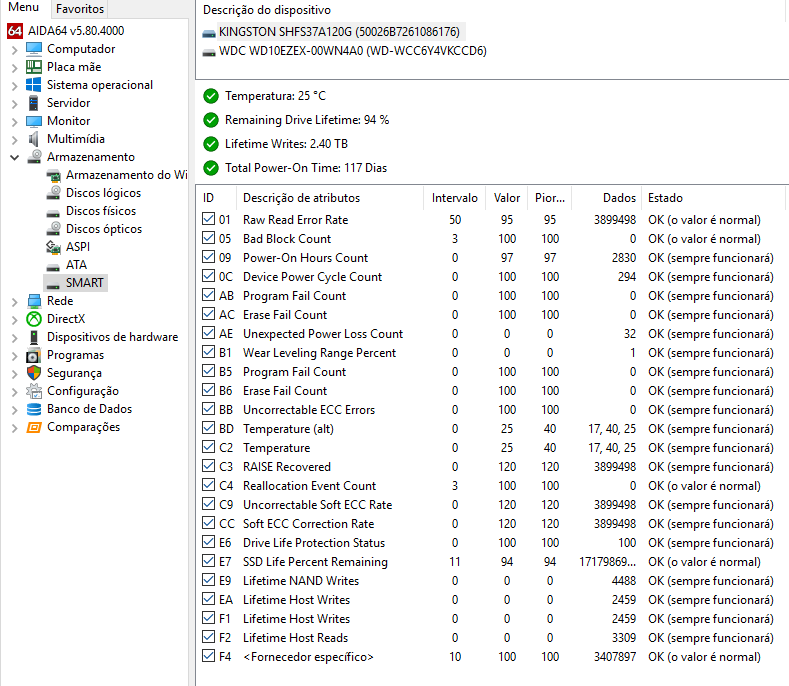Toggle F4 Fornecedor específico checkbox

coord(208,656)
